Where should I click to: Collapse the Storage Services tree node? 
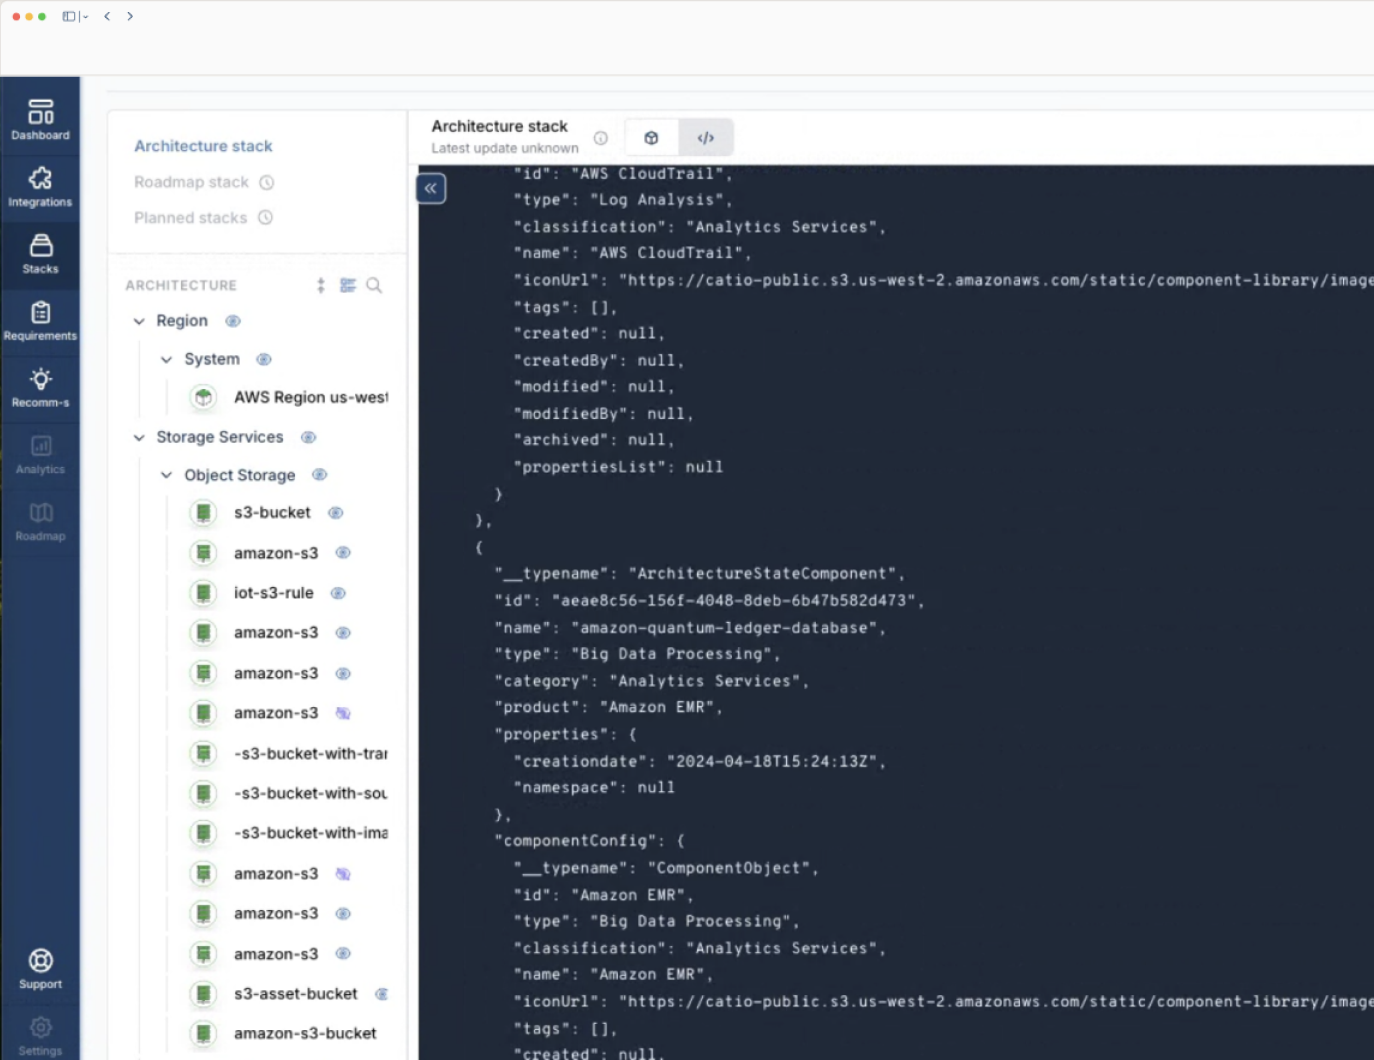pyautogui.click(x=138, y=437)
